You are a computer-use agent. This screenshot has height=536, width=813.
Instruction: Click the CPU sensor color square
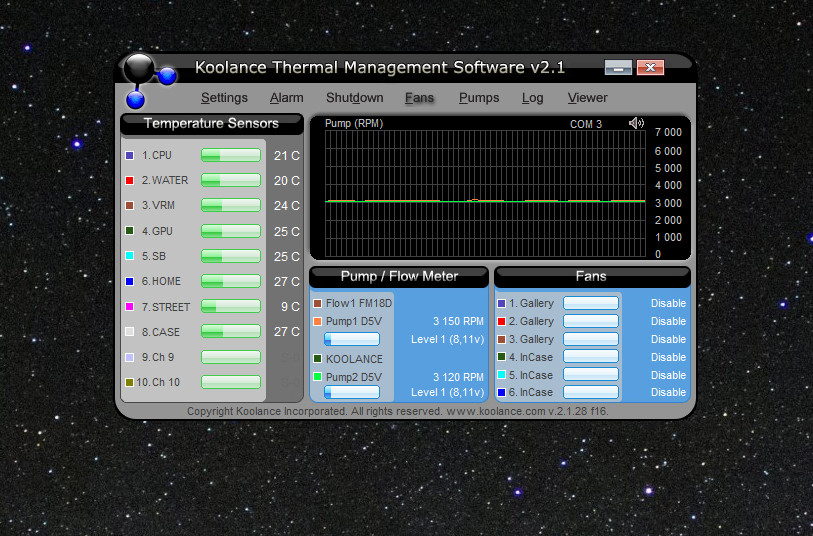coord(130,156)
